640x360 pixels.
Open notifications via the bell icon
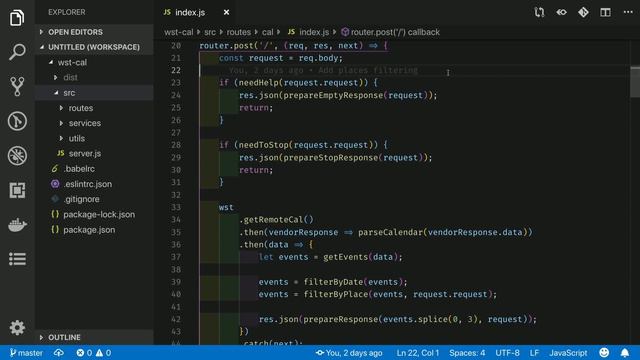tap(624, 353)
